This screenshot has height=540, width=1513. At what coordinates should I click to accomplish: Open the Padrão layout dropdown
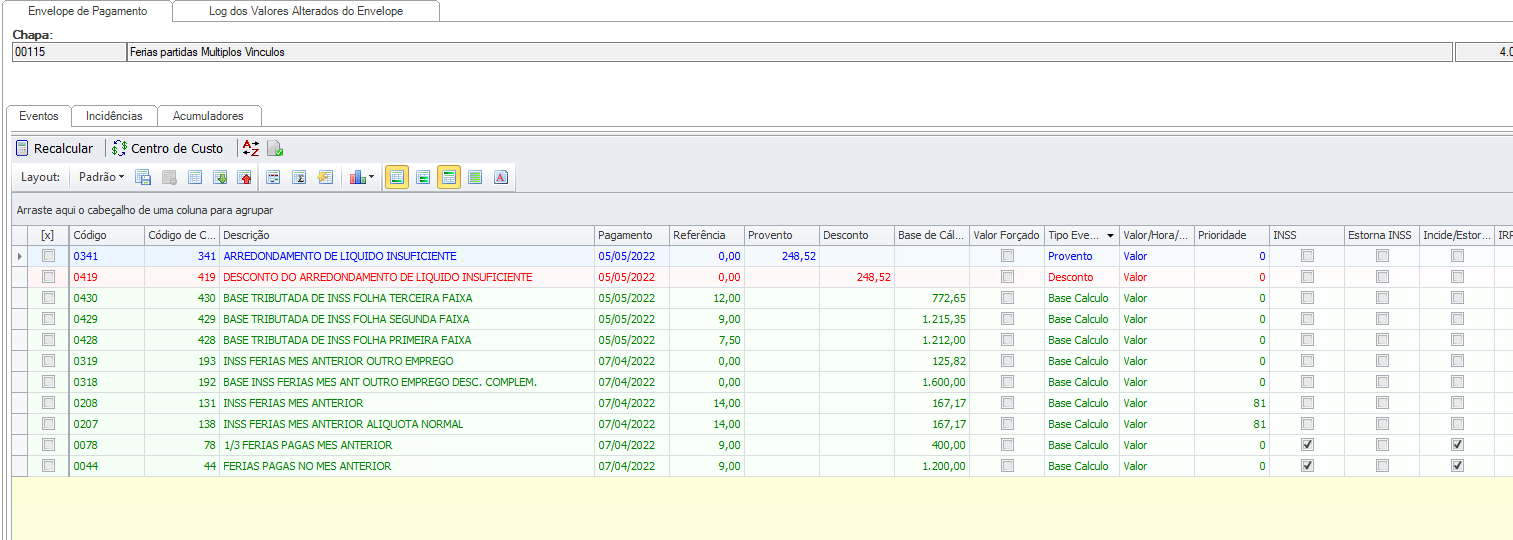[101, 177]
